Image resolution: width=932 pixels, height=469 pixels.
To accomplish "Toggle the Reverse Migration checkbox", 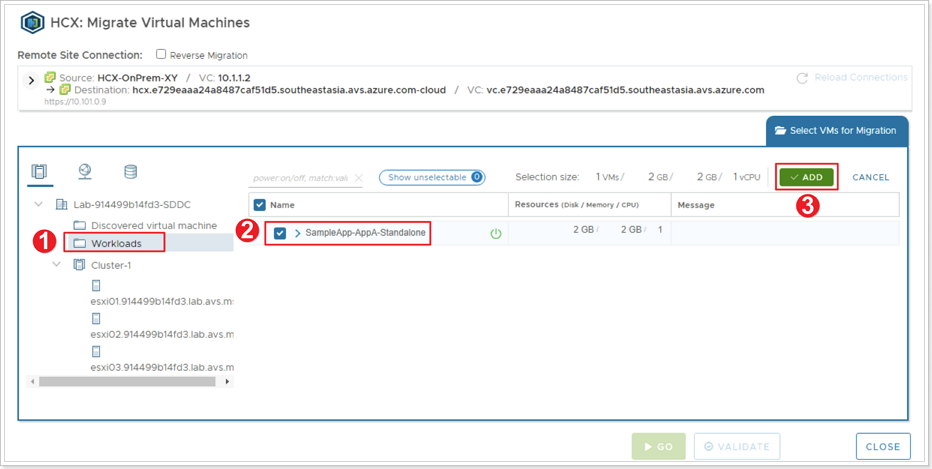I will 160,54.
